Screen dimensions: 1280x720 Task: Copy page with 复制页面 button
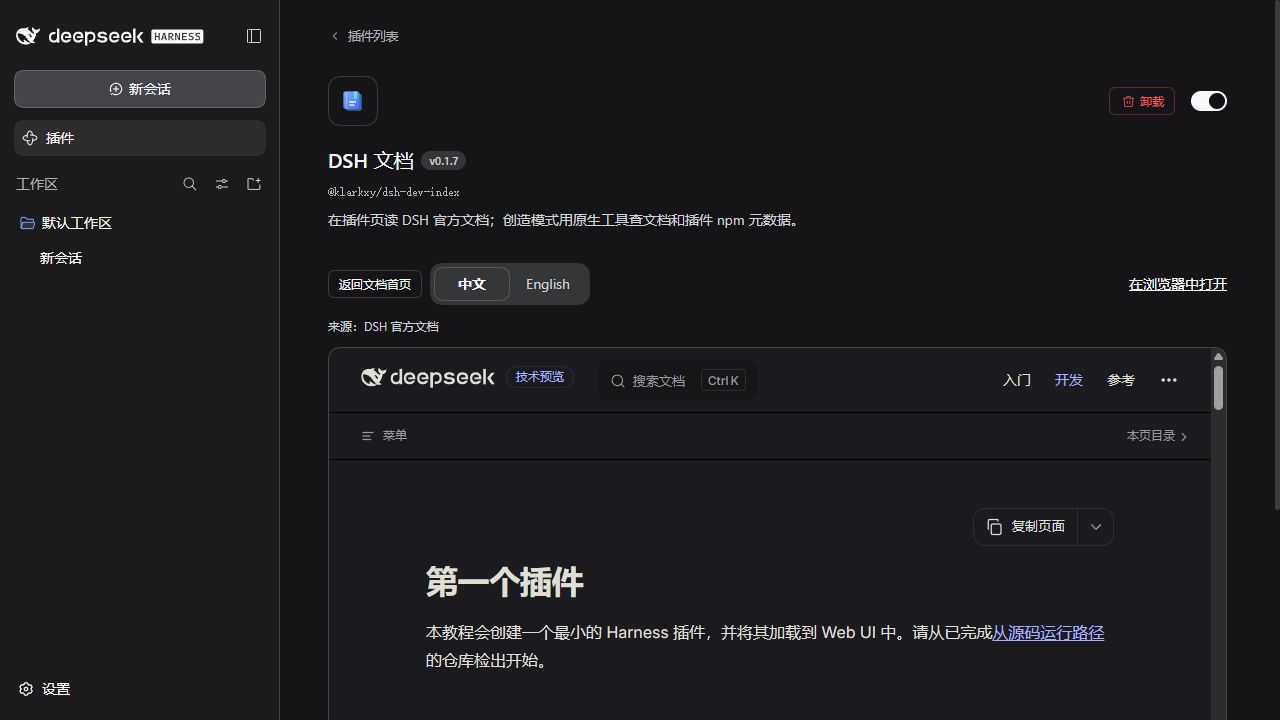(x=1026, y=527)
